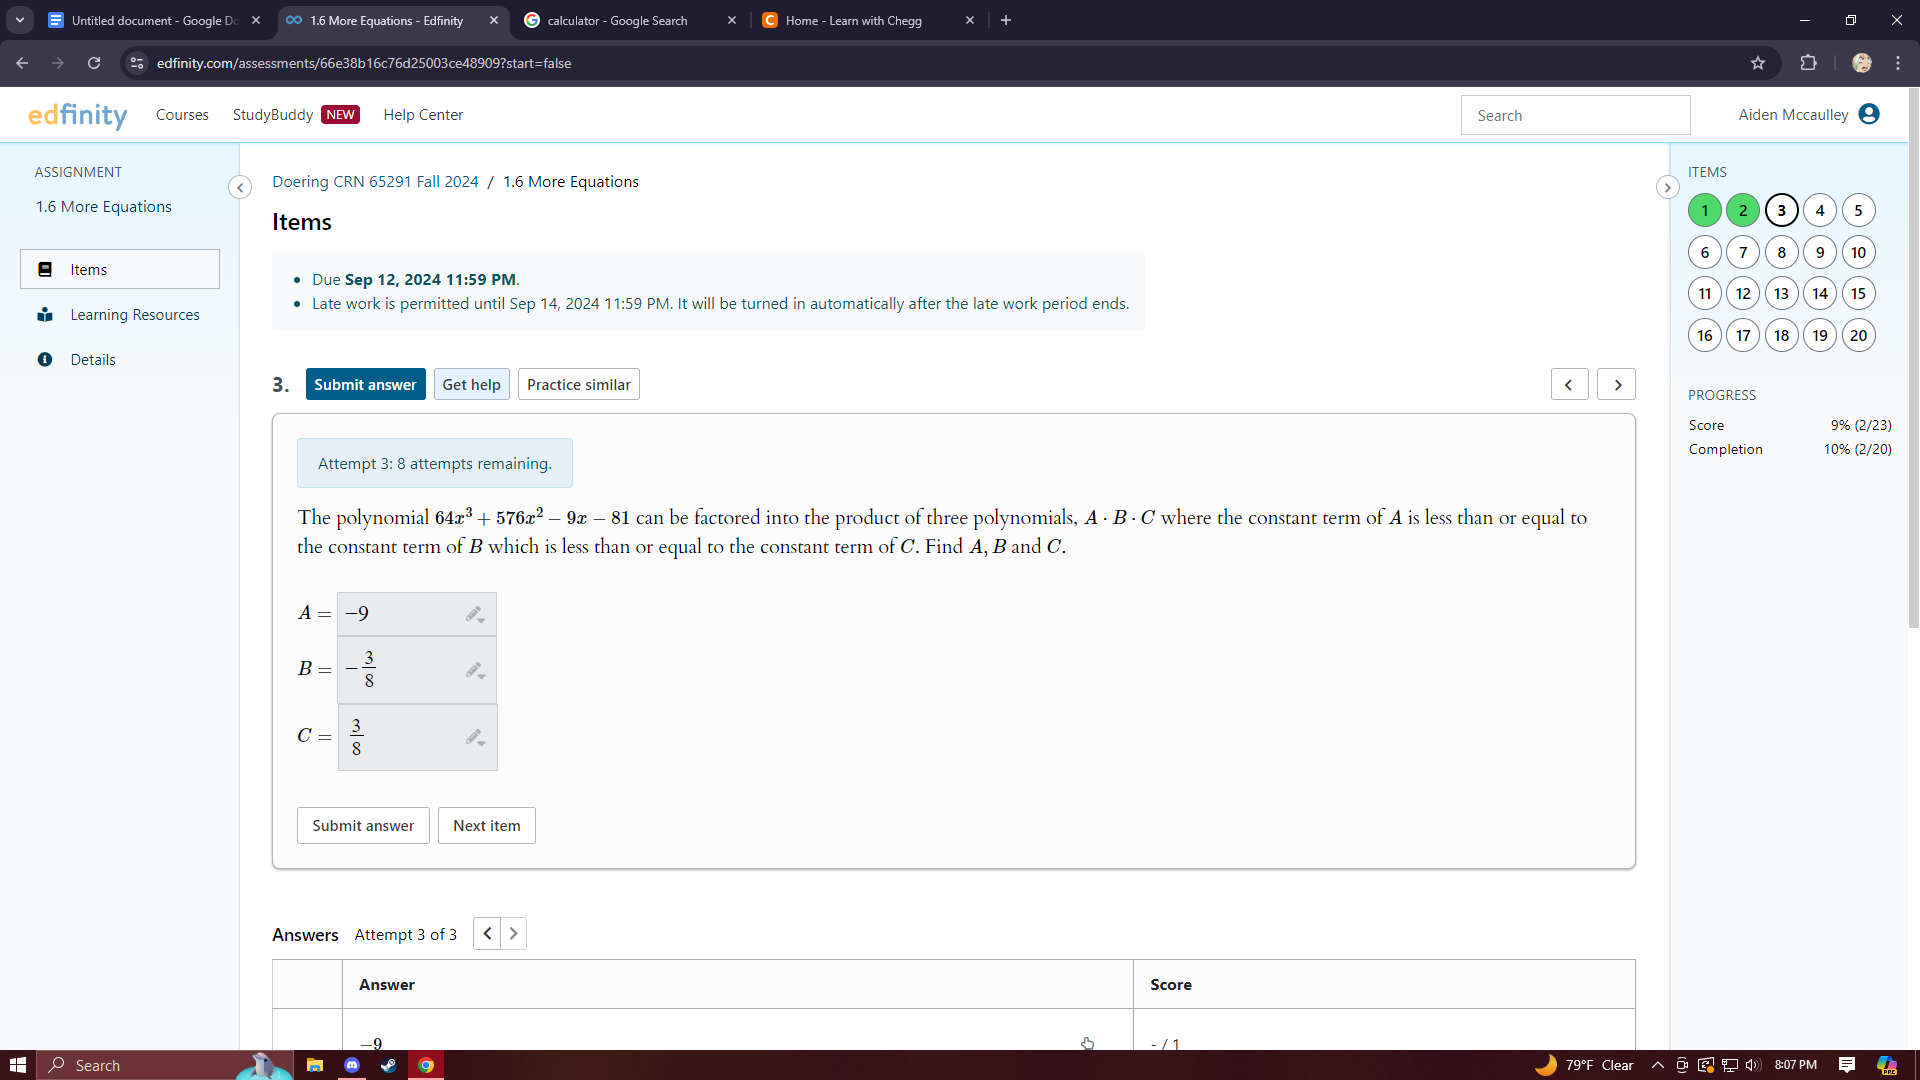Viewport: 1920px width, 1080px height.
Task: Open the Courses menu item
Action: click(x=182, y=114)
